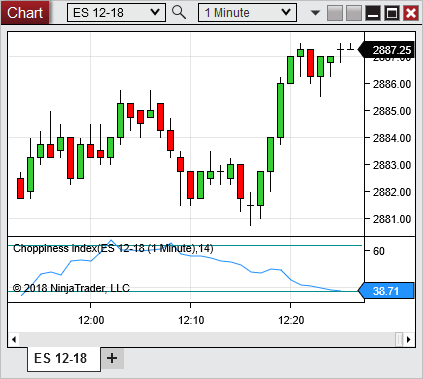The height and width of the screenshot is (379, 423).
Task: Close the chart window with red X
Action: click(x=411, y=13)
